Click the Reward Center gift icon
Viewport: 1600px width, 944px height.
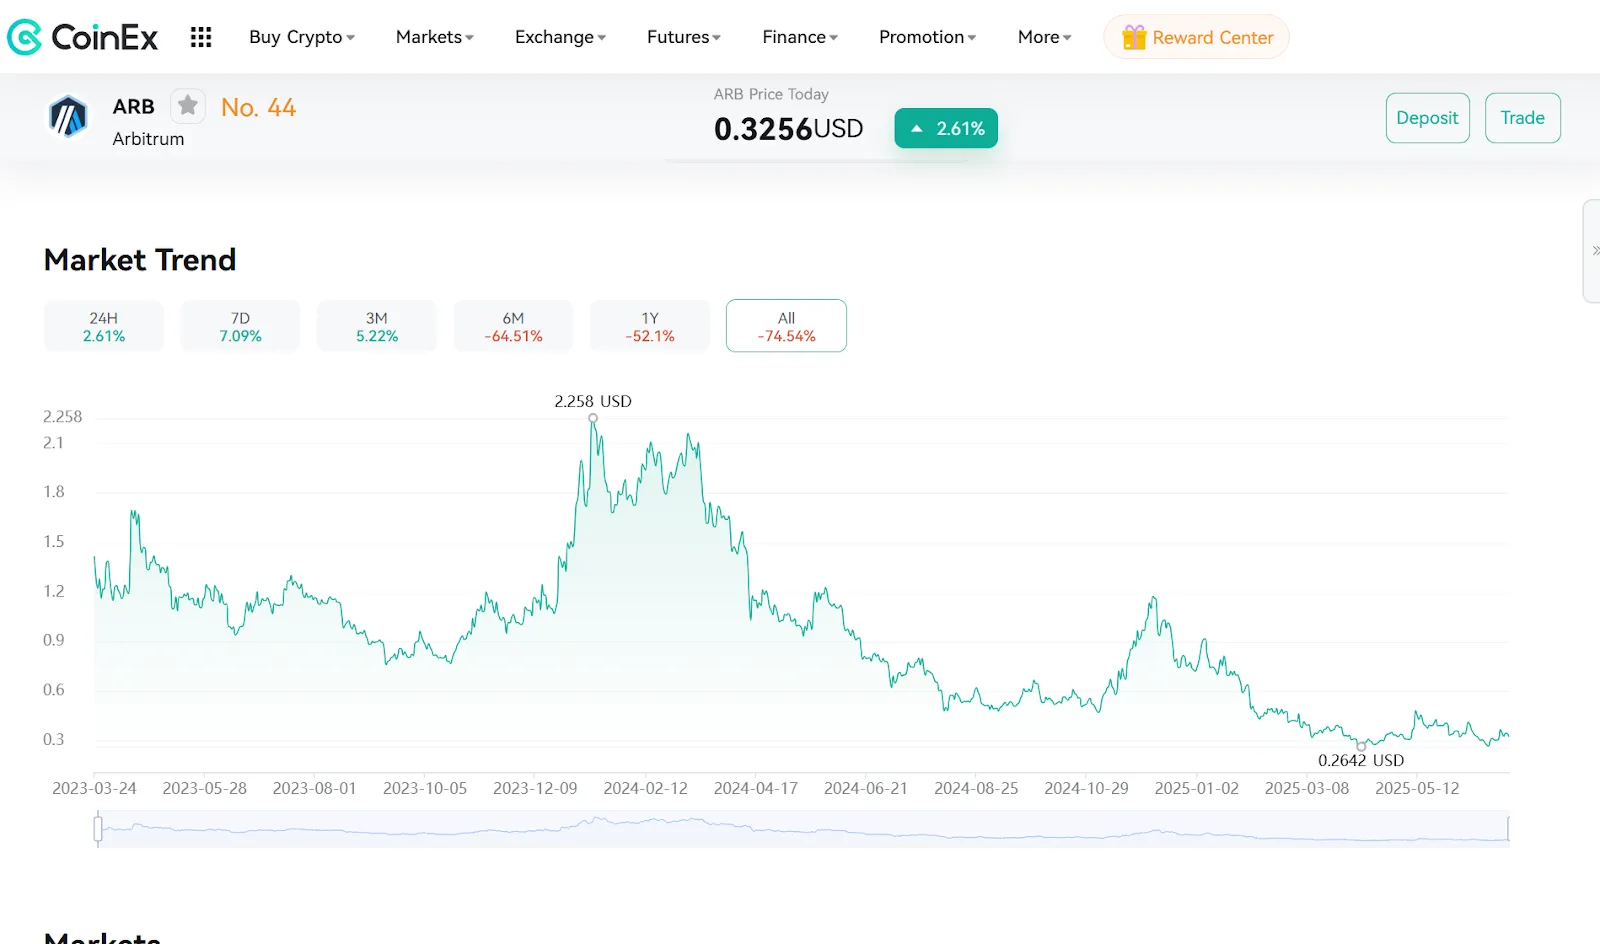(1134, 37)
